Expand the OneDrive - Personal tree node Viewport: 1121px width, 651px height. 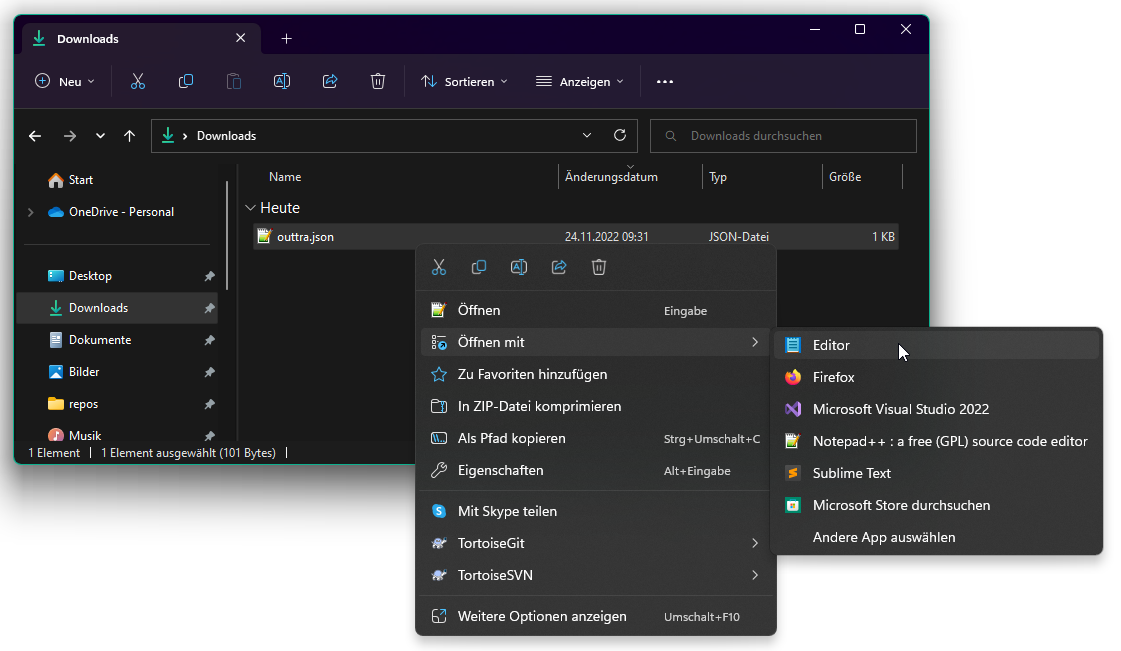31,212
